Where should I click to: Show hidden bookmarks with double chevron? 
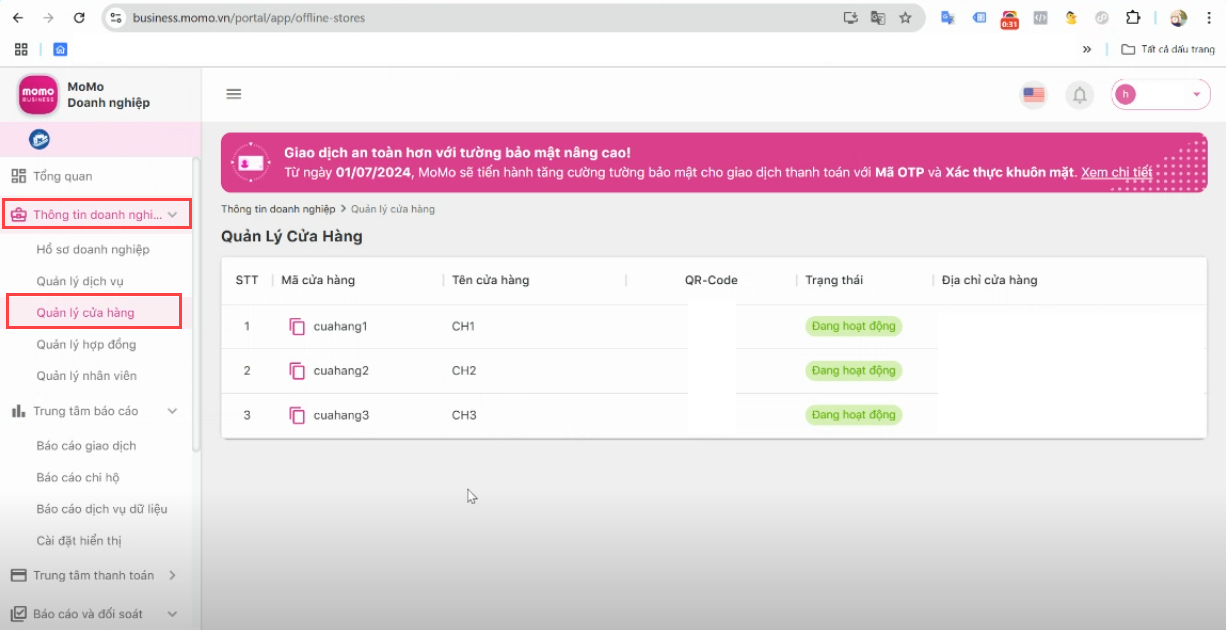1087,49
